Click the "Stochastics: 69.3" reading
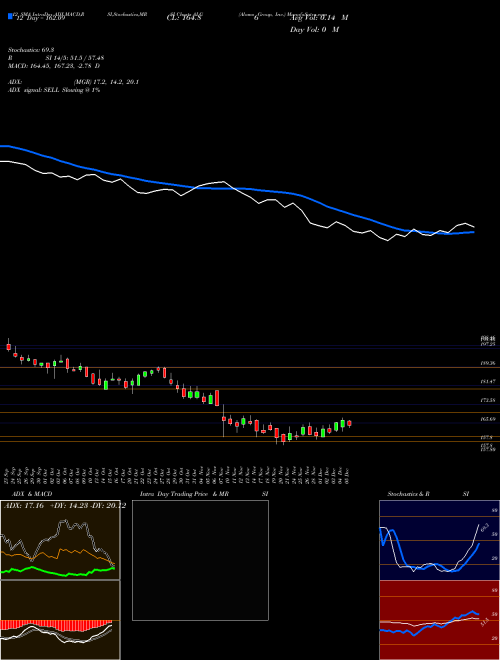 [31, 50]
